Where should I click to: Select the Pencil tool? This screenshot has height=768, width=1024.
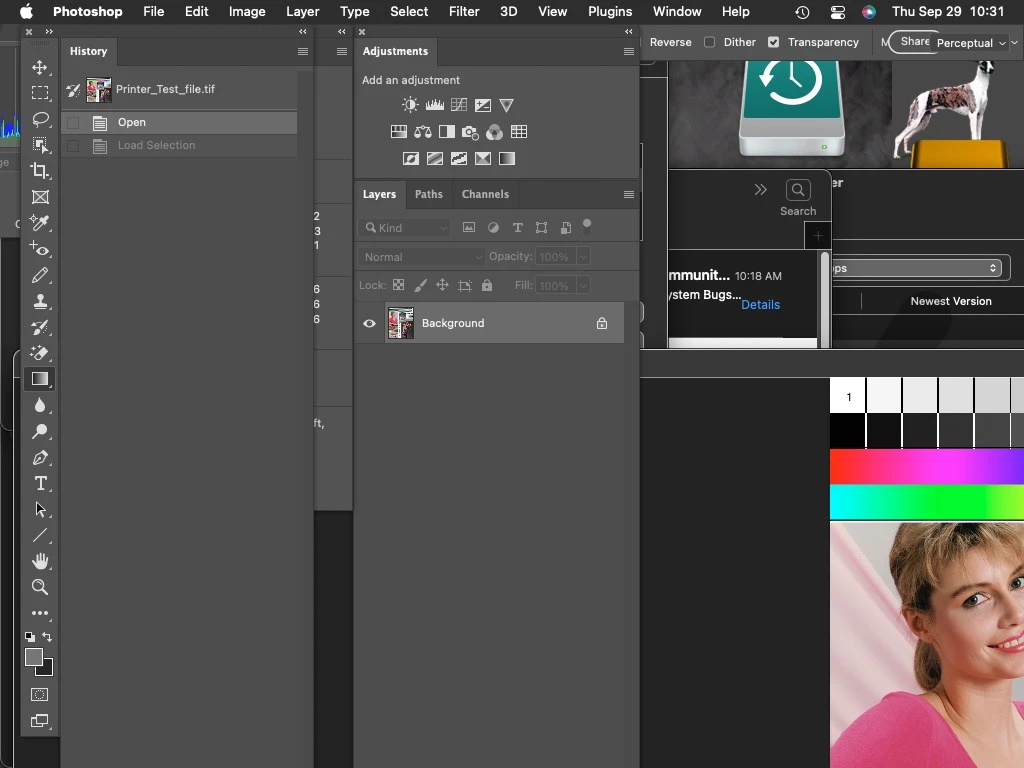click(x=40, y=275)
